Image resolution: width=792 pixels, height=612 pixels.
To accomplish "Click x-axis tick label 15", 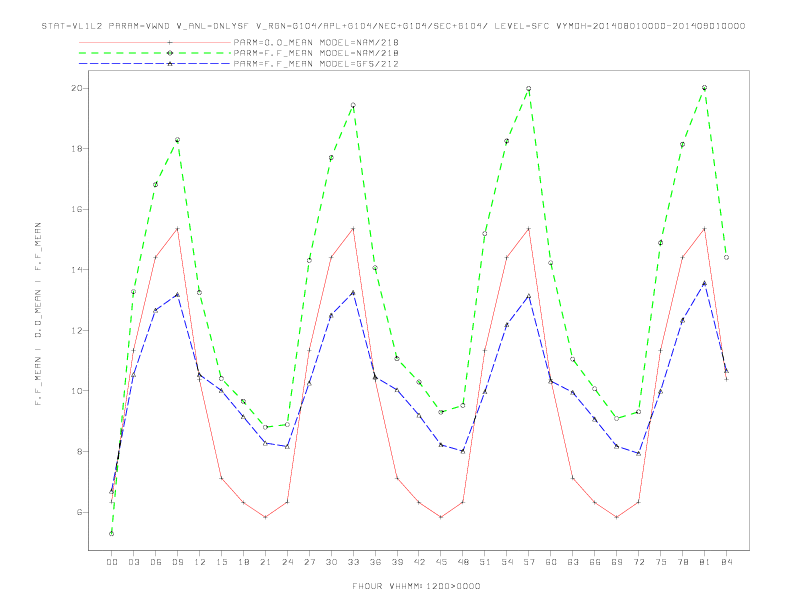I will click(x=221, y=562).
